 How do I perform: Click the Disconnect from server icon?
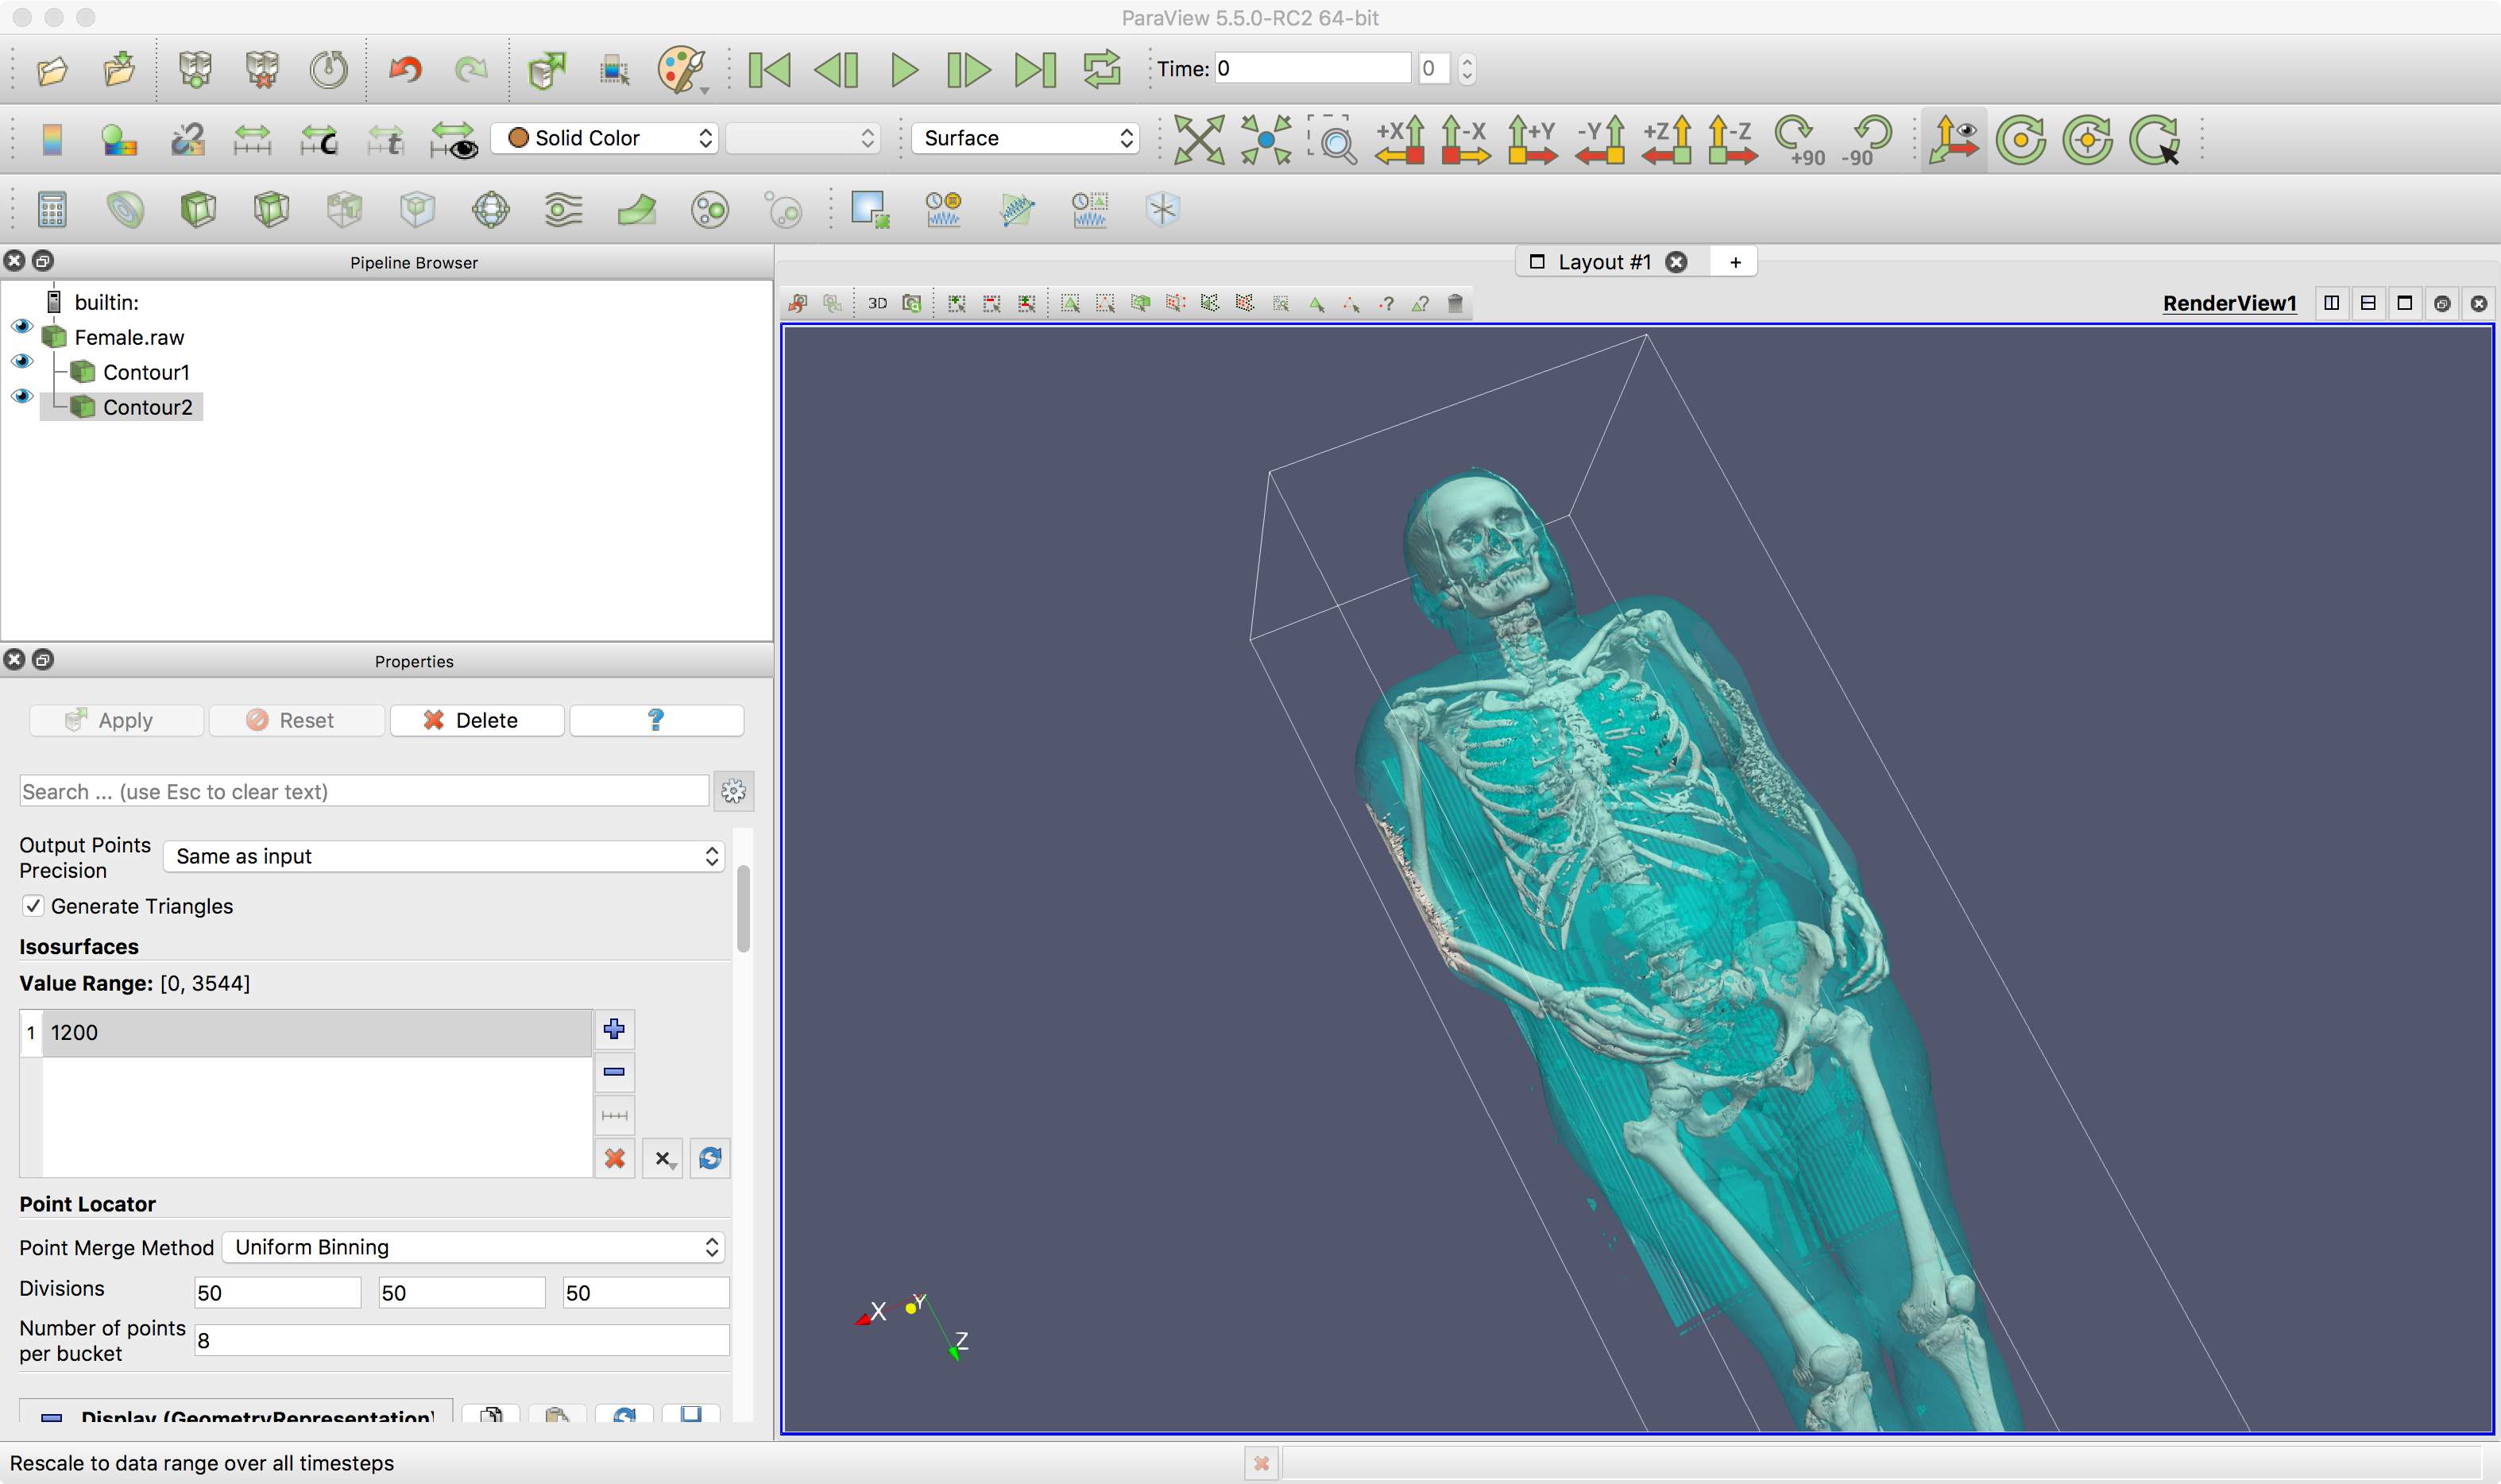(262, 70)
